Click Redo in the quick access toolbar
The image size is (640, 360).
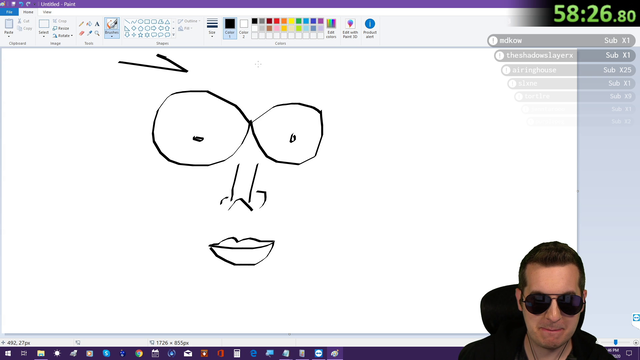coord(28,4)
